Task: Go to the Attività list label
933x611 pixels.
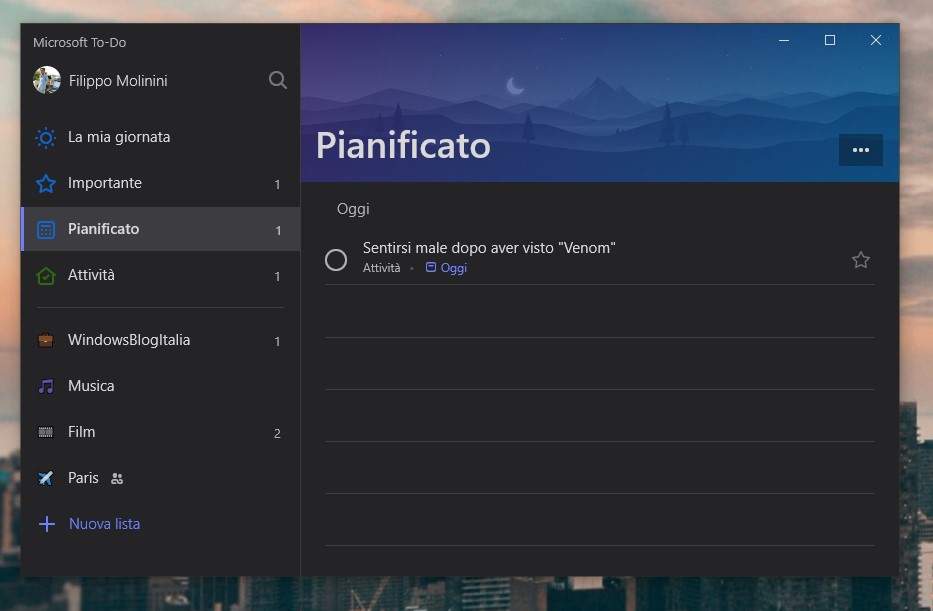Action: 91,275
